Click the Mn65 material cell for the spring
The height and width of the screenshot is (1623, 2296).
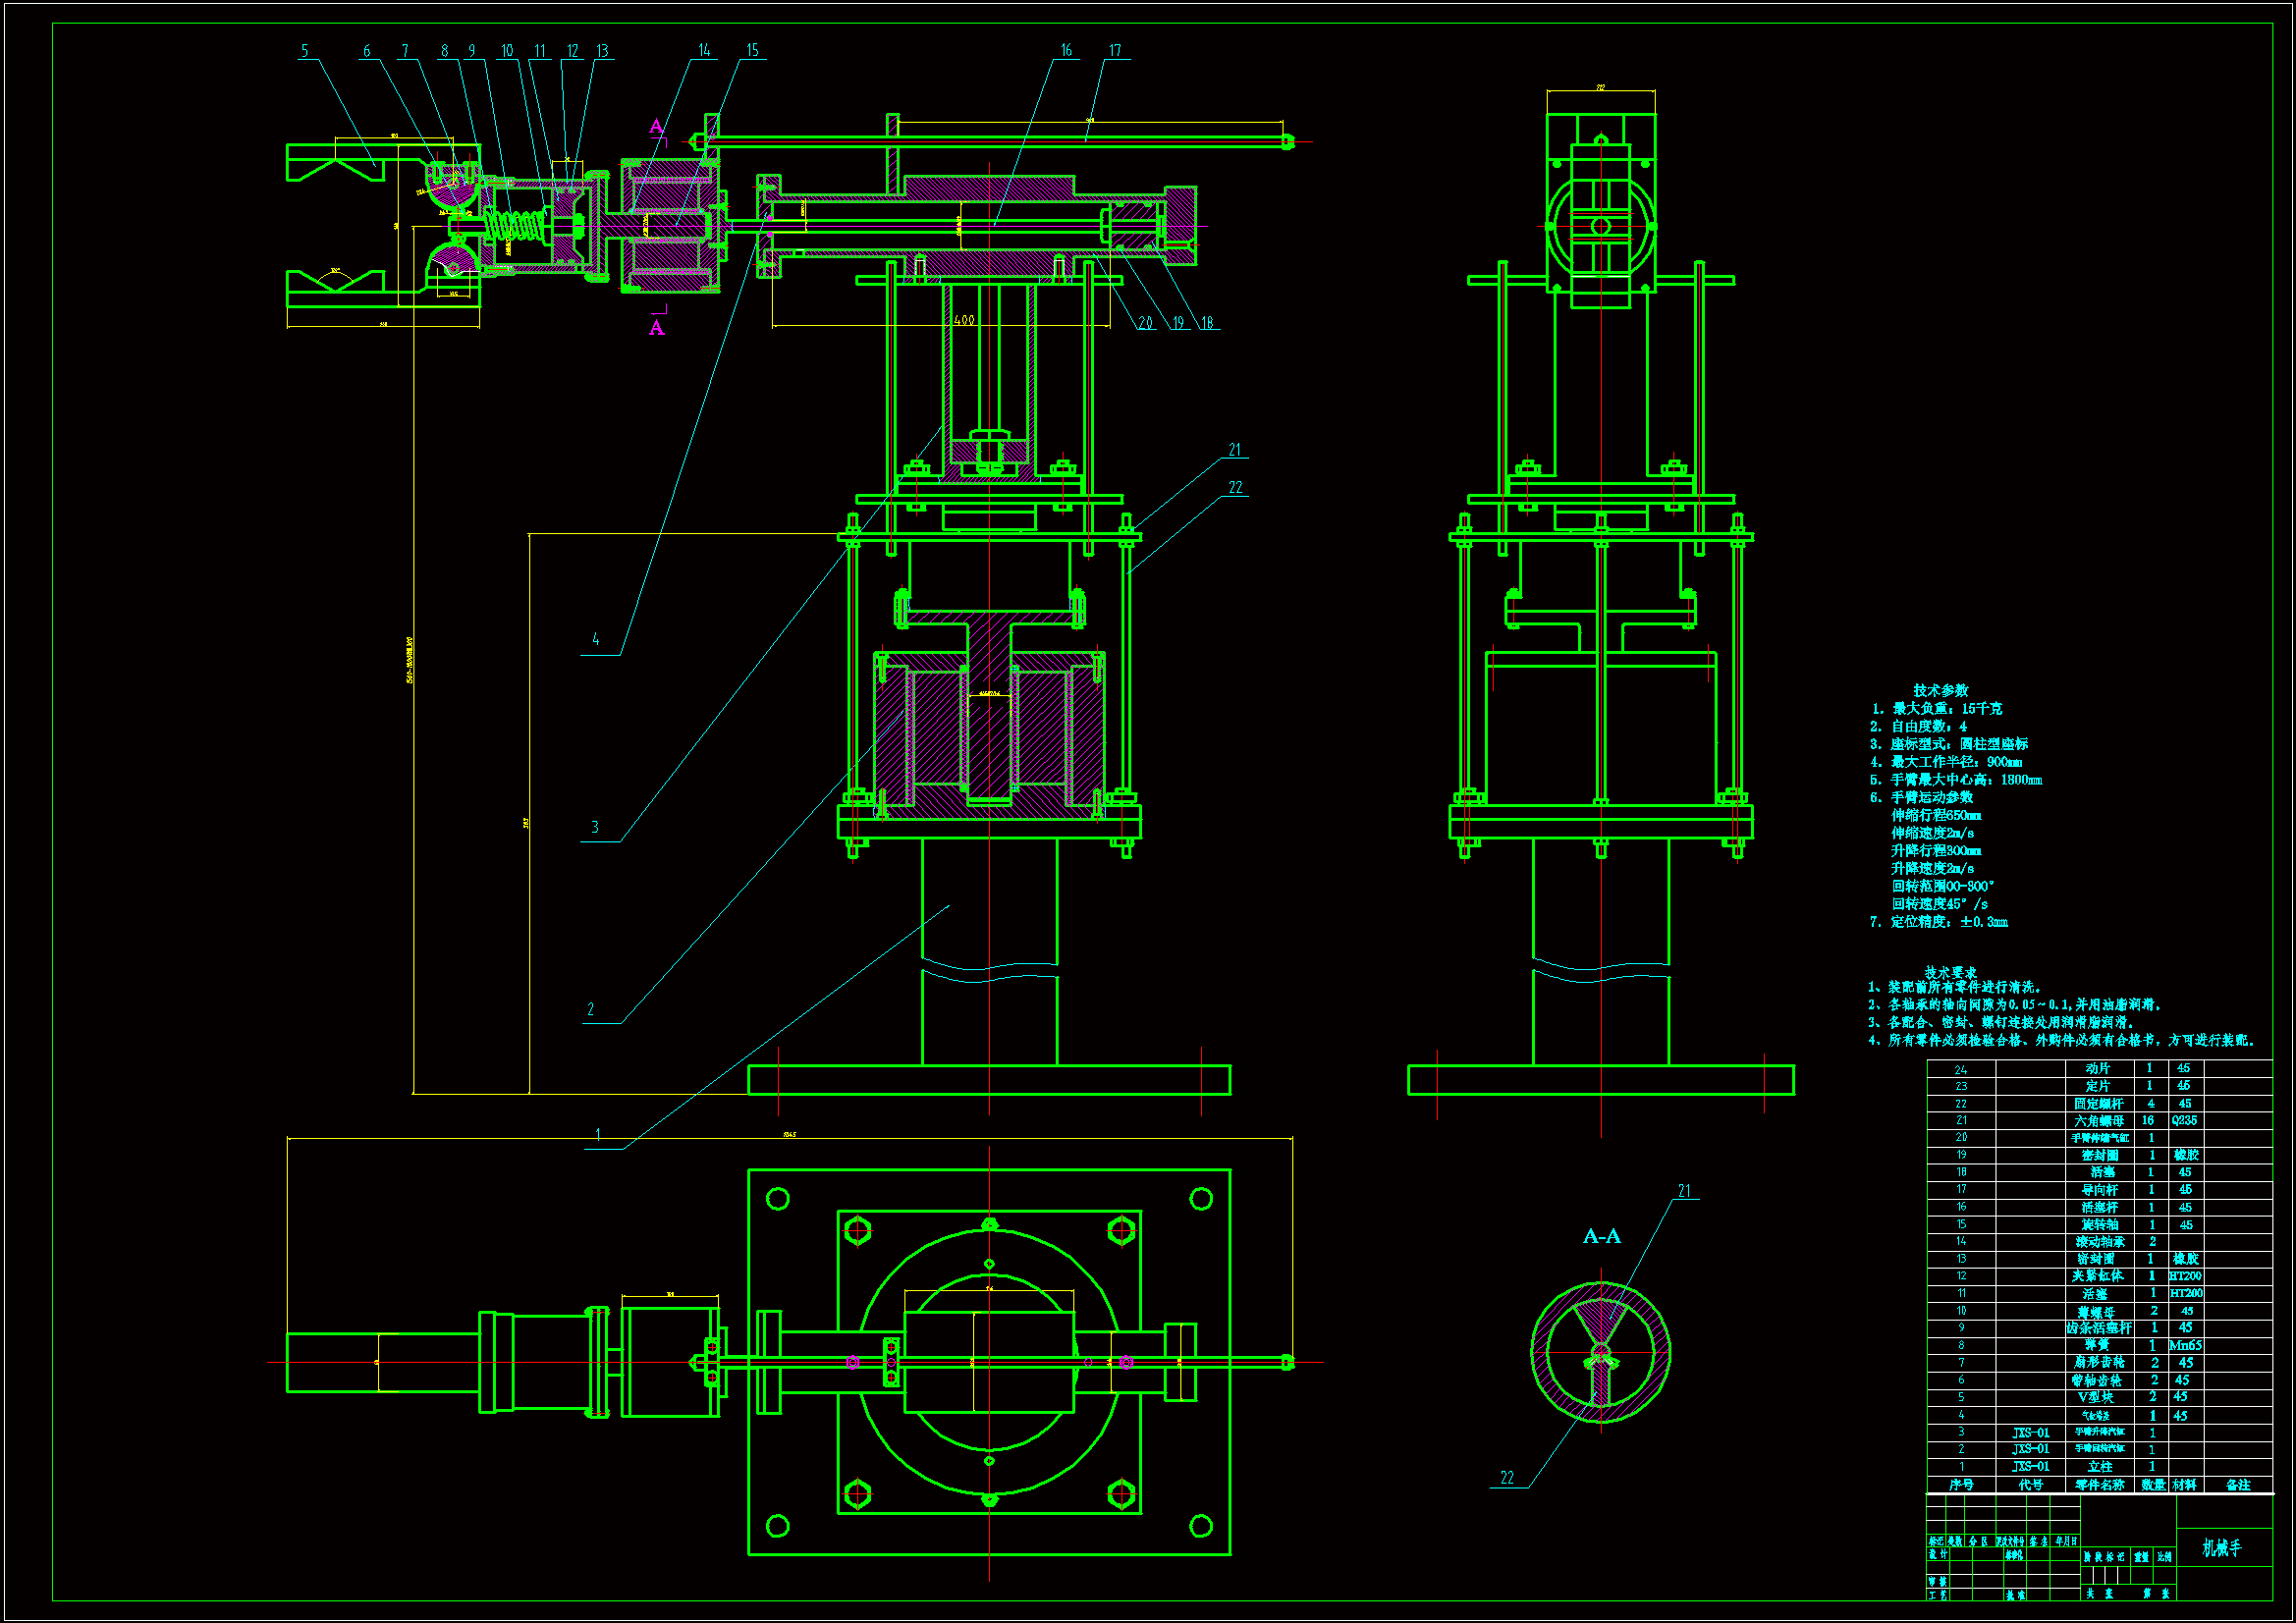click(x=2185, y=1346)
